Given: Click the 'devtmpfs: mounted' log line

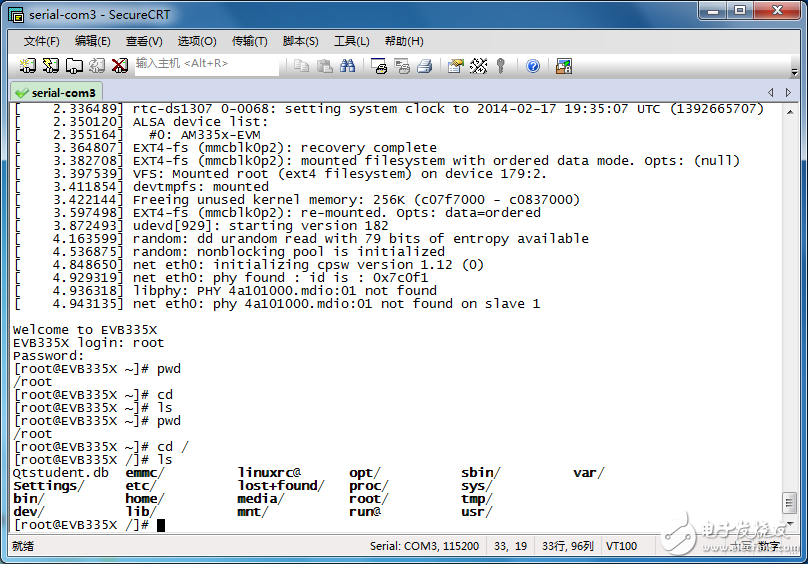Looking at the screenshot, I should coord(200,187).
